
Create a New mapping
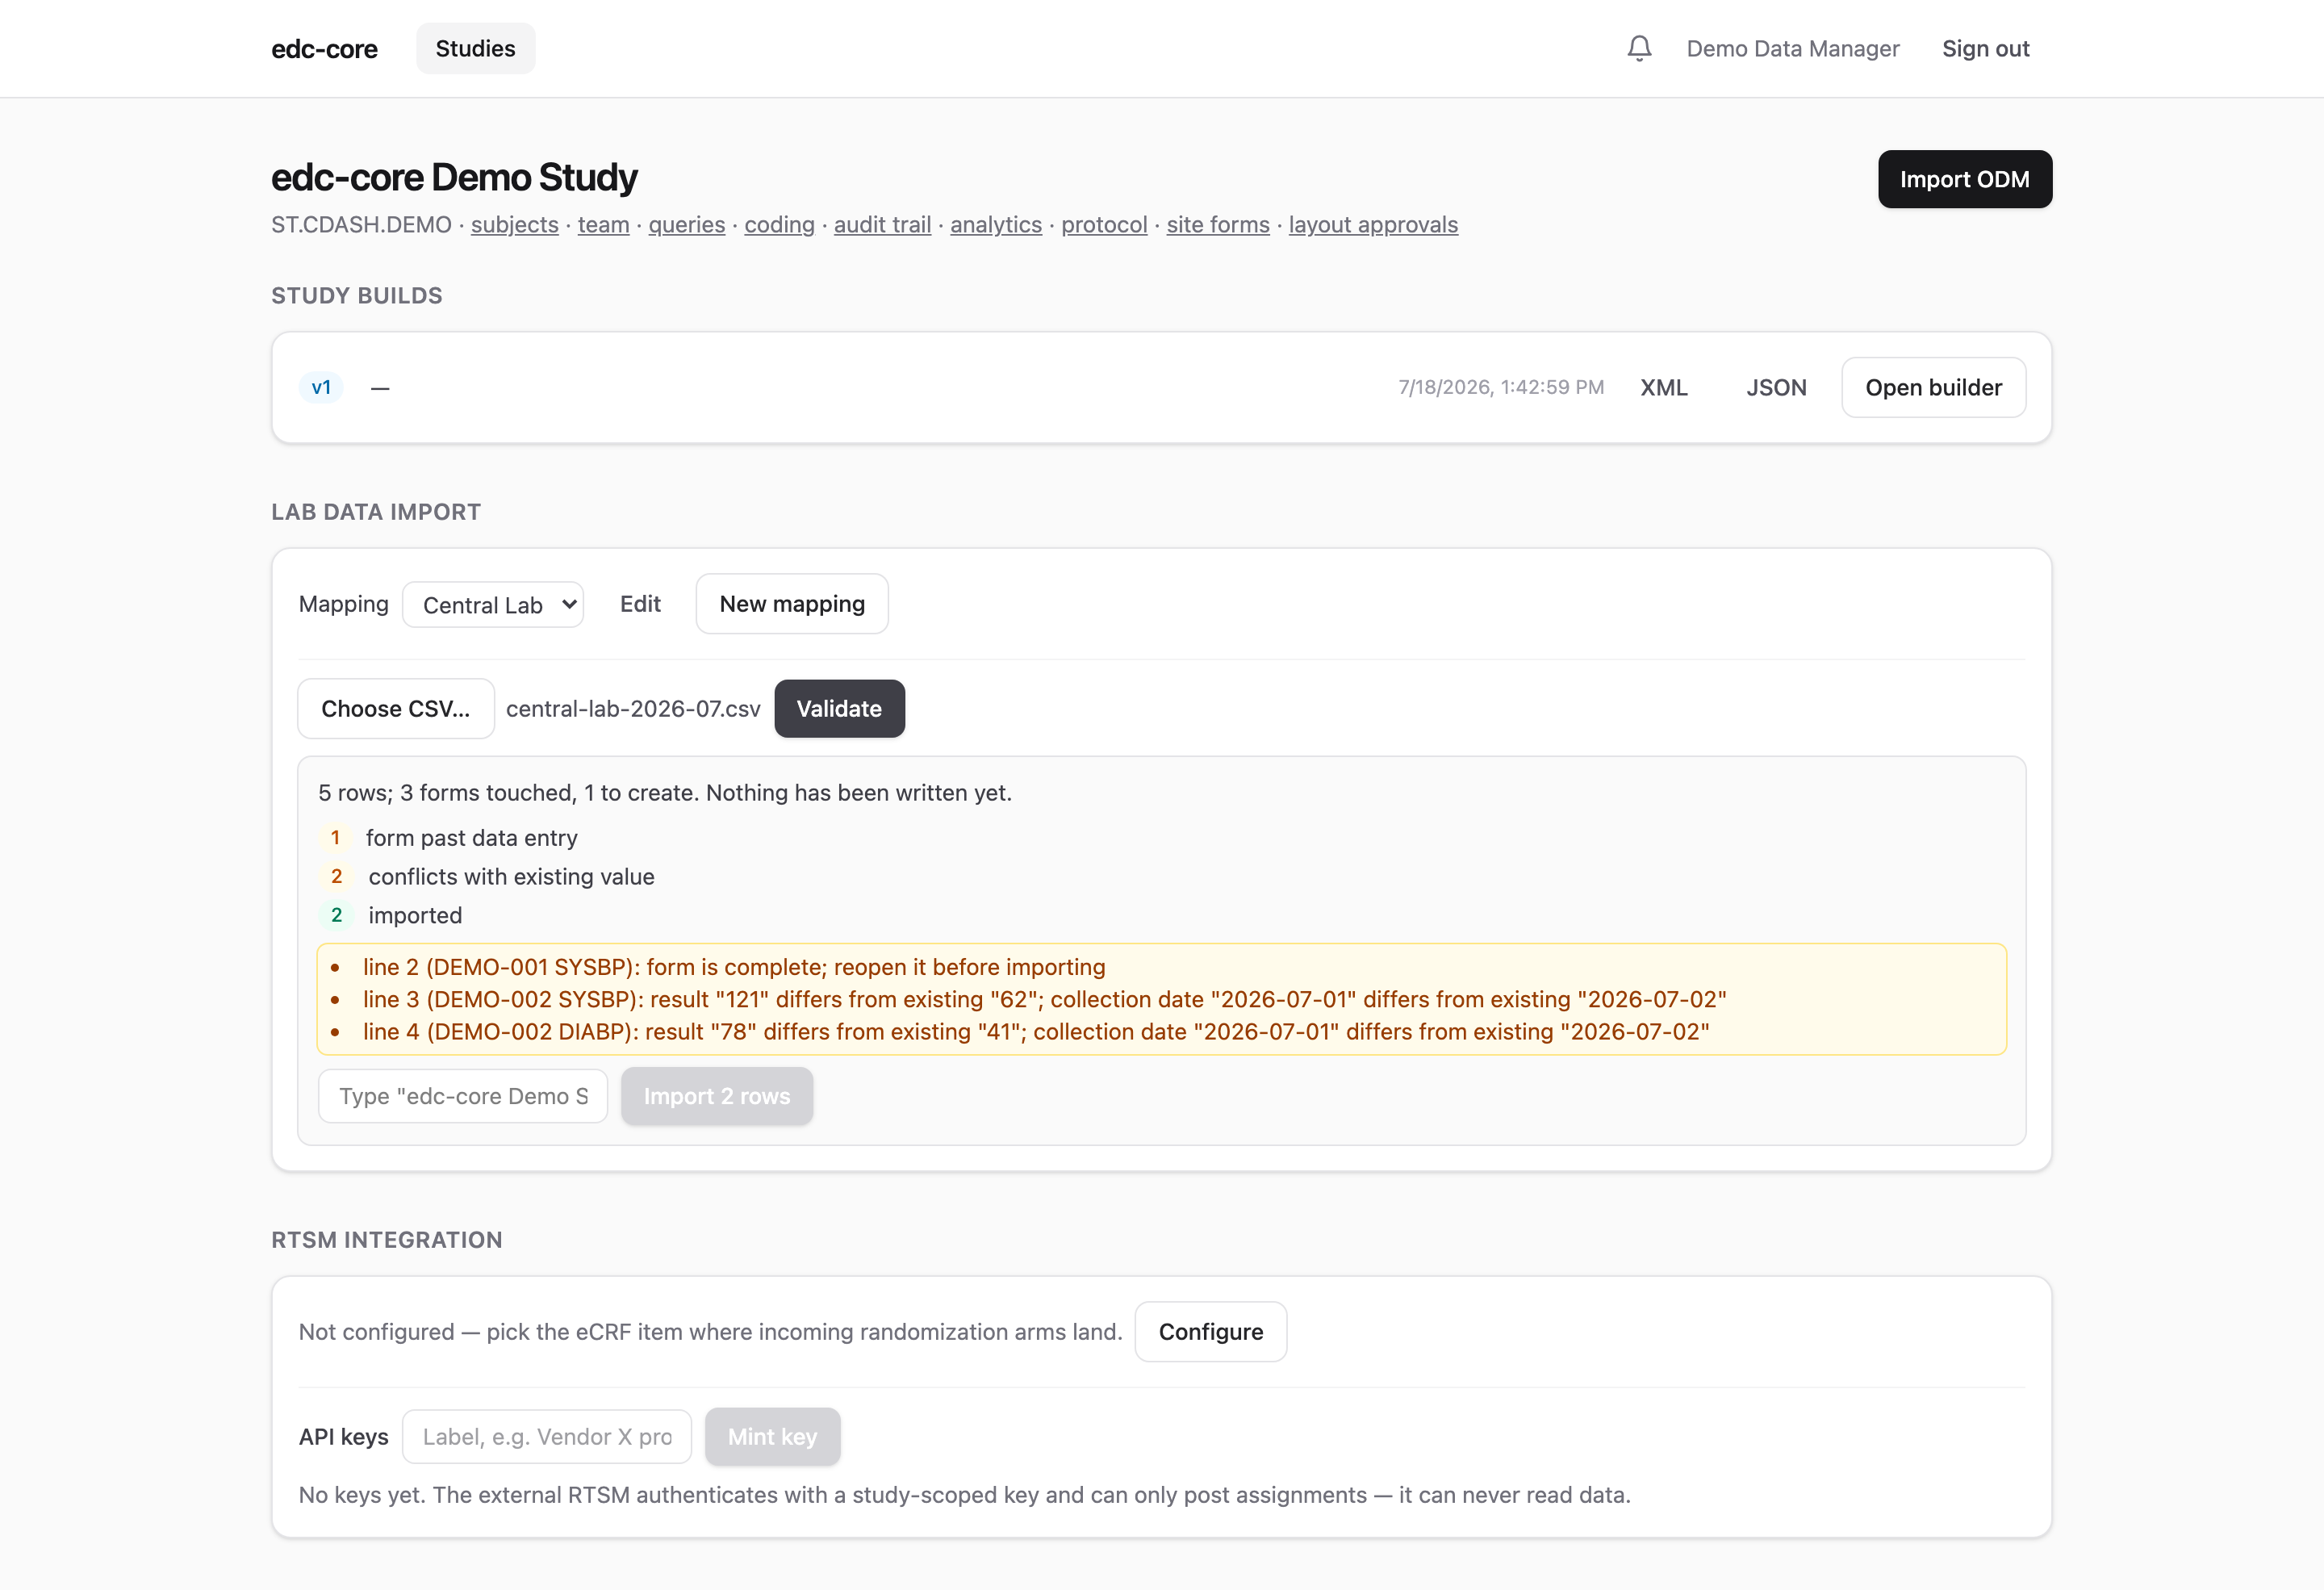pyautogui.click(x=792, y=604)
